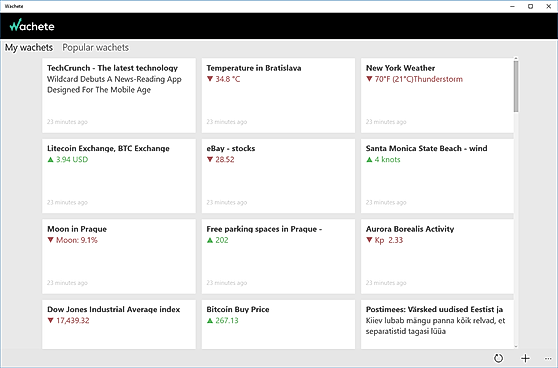Image resolution: width=558 pixels, height=368 pixels.
Task: Open the New York Weather tile
Action: point(437,95)
